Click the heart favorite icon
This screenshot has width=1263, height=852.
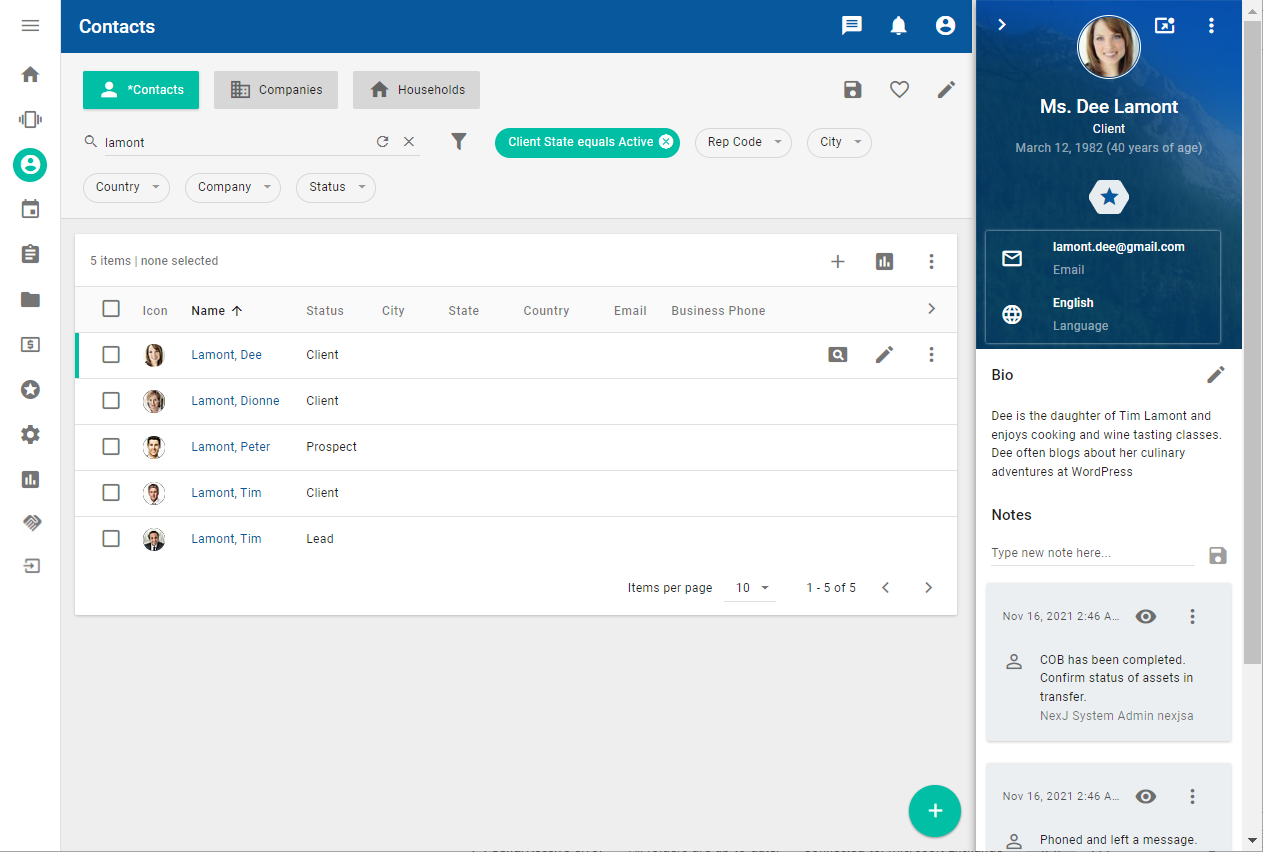[x=899, y=90]
